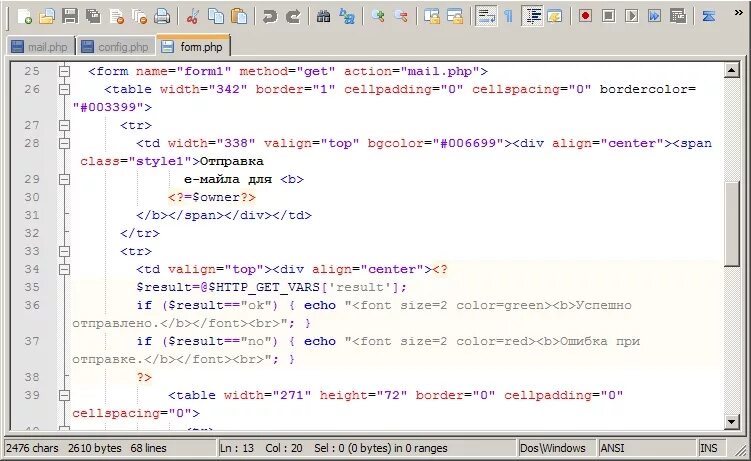Click the 2476 chars status text
Viewport: 751px width, 461px height.
(32, 448)
